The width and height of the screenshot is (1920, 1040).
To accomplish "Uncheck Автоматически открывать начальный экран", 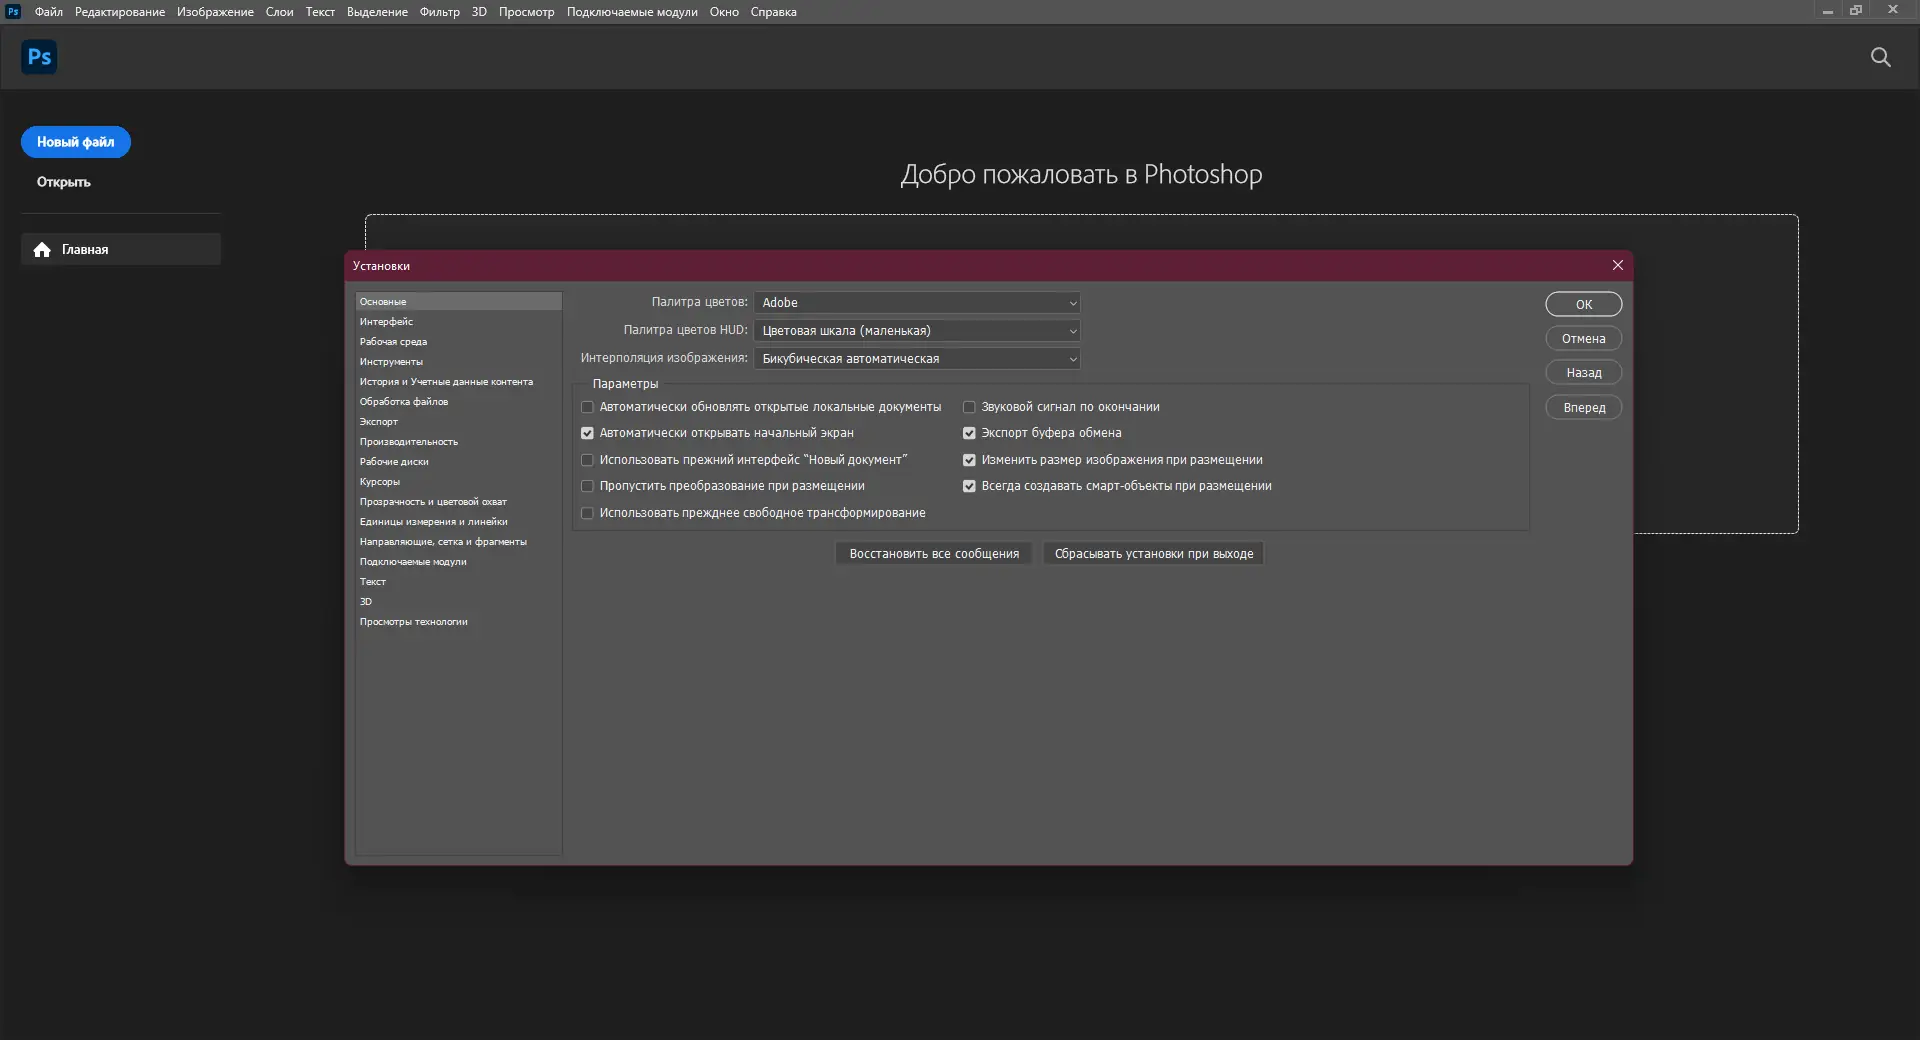I will (587, 433).
